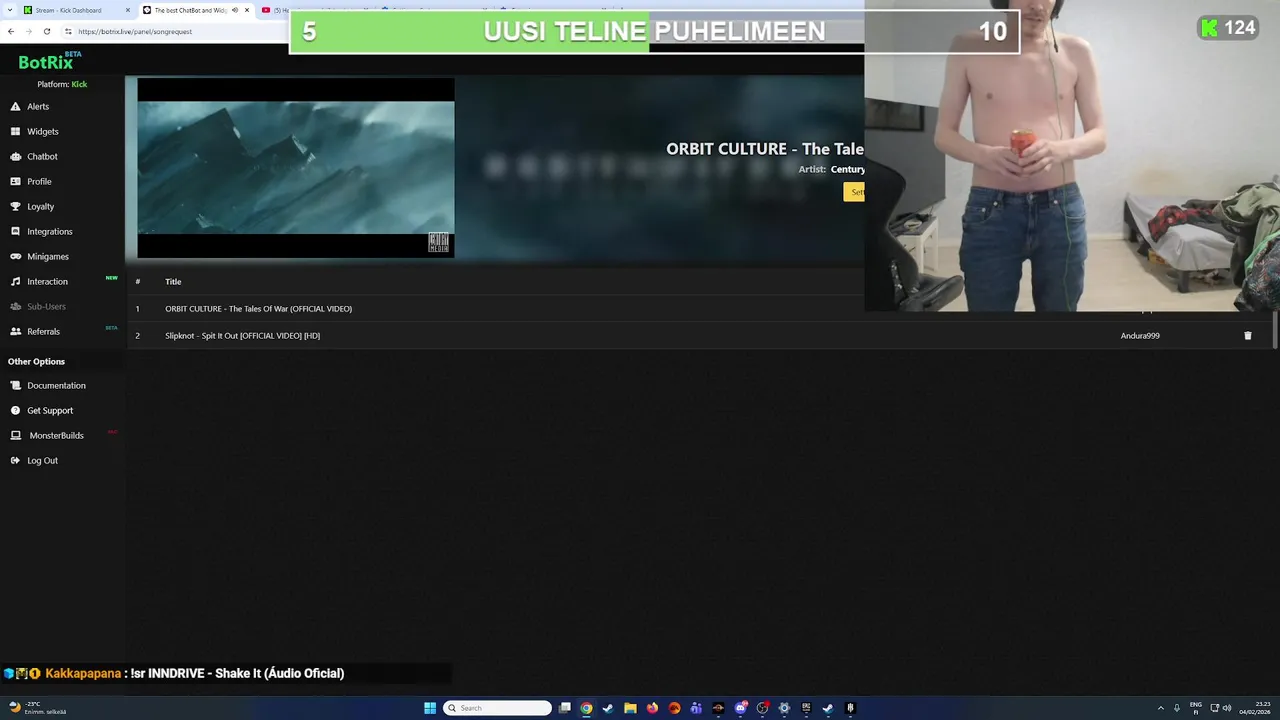Open the Interaction music note icon

coord(16,281)
